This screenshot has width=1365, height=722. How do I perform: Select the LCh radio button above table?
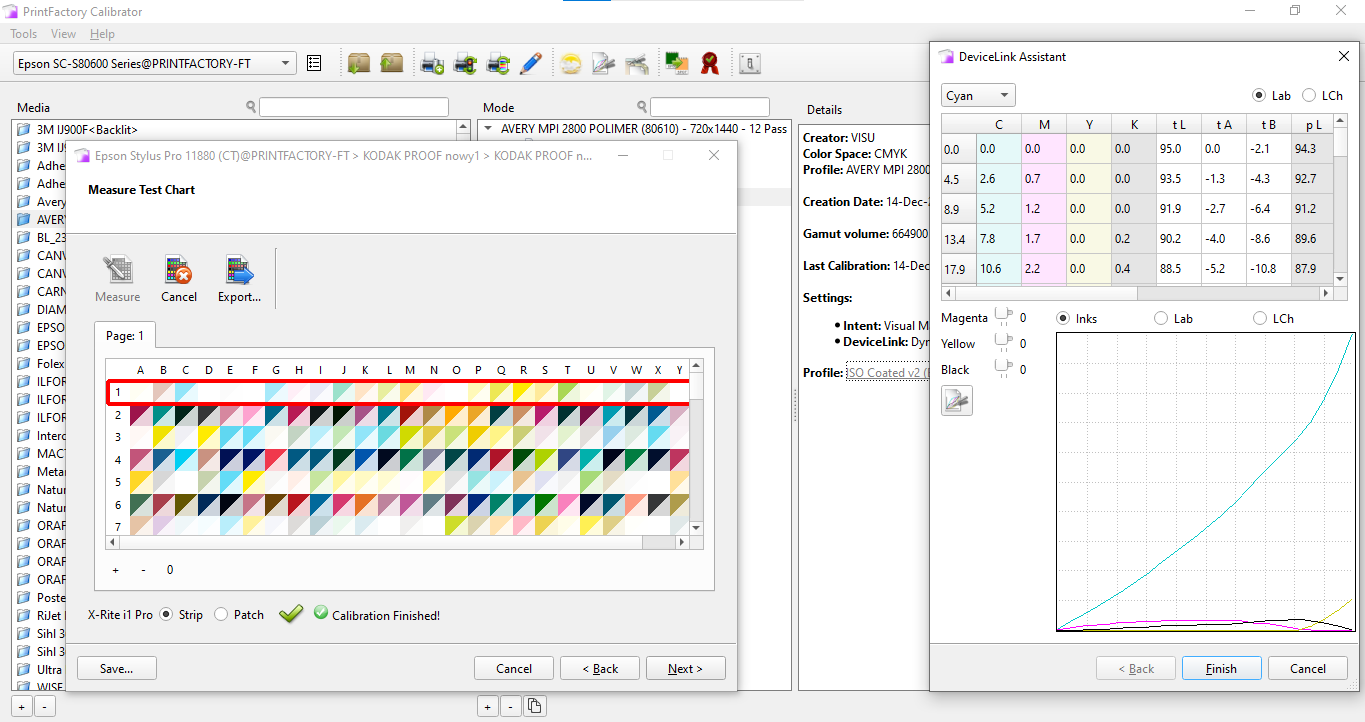(x=1309, y=96)
